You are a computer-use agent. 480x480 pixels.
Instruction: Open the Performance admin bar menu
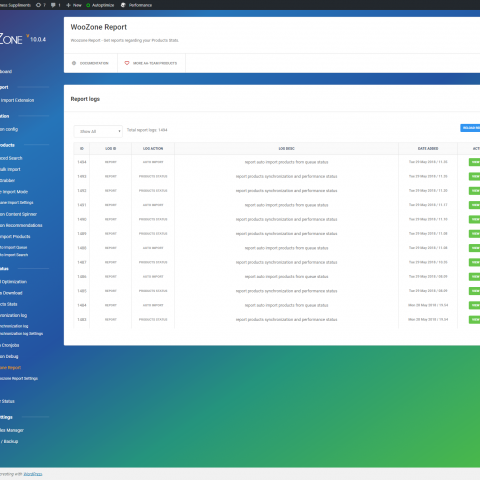click(136, 5)
